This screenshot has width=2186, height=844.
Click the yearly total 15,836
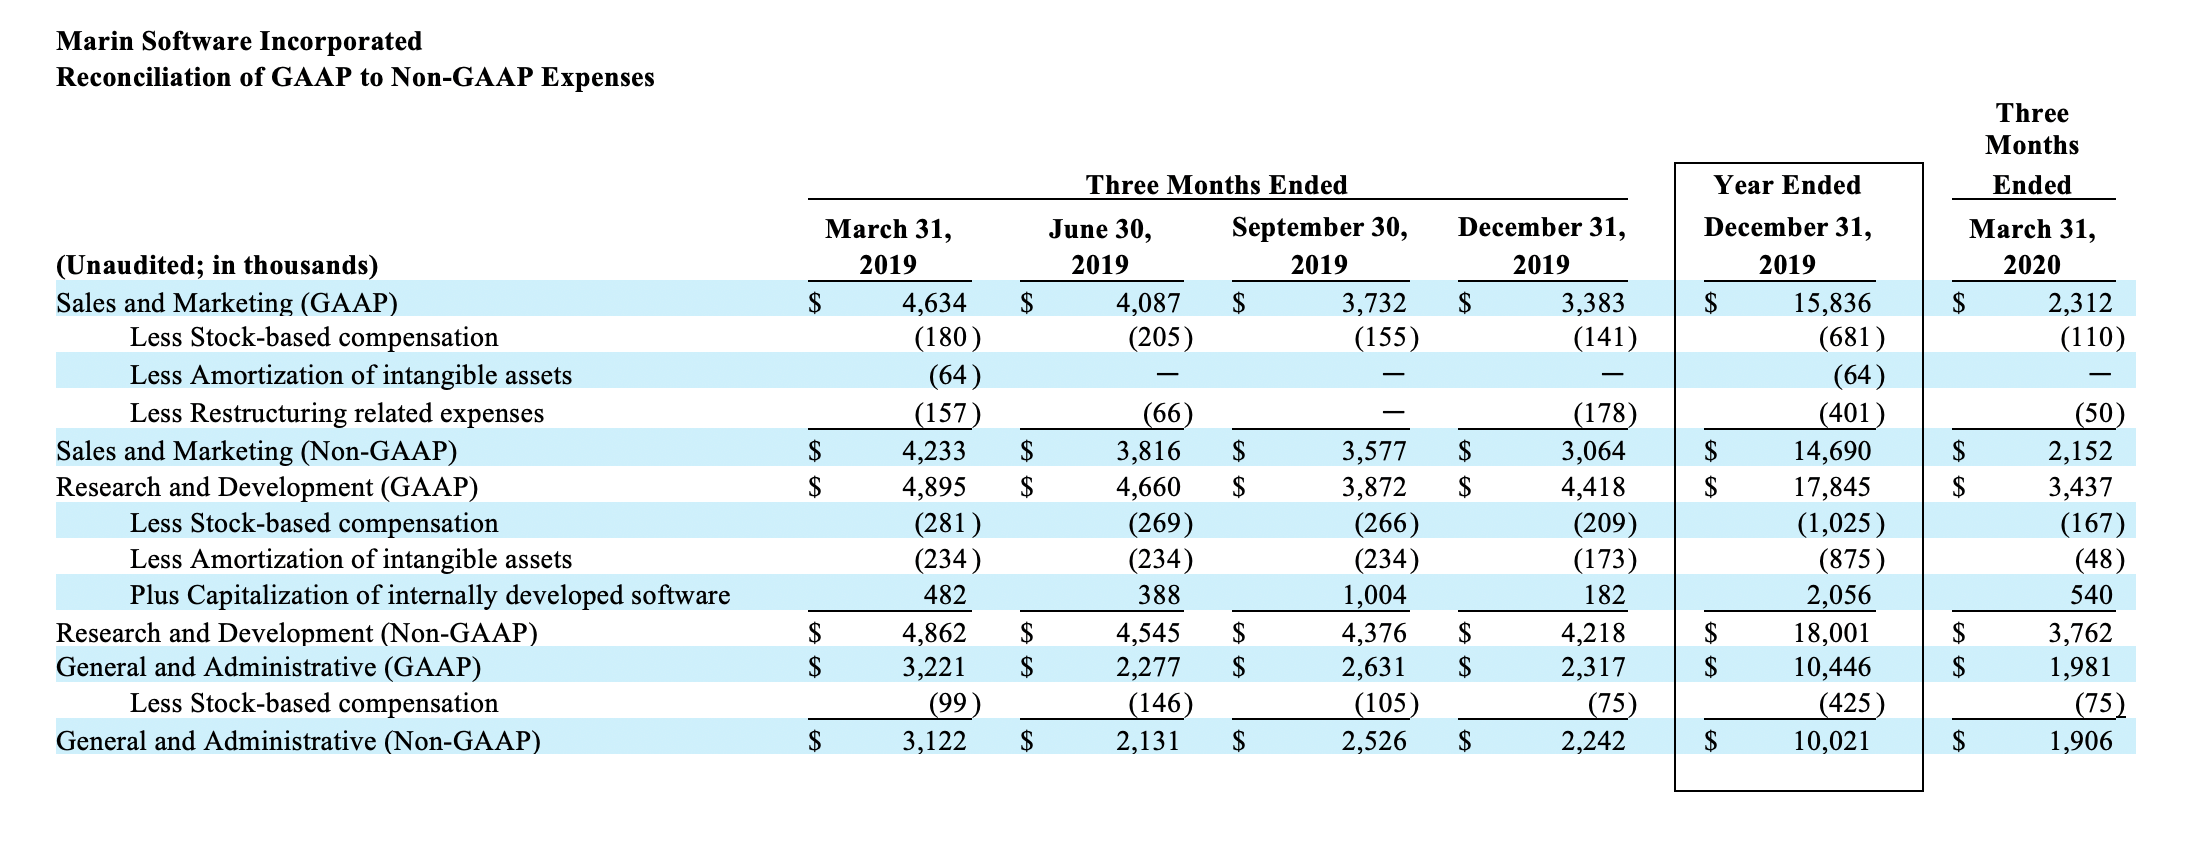pyautogui.click(x=1831, y=302)
